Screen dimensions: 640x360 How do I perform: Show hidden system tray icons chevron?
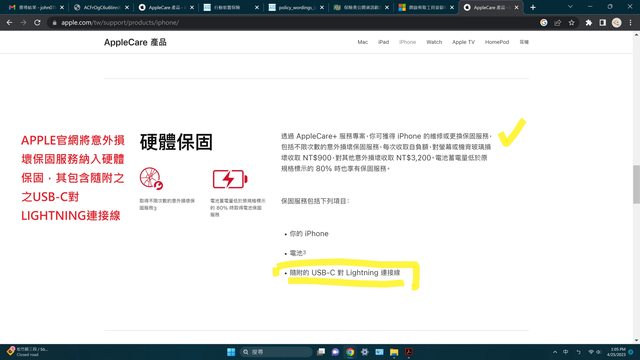(555, 352)
